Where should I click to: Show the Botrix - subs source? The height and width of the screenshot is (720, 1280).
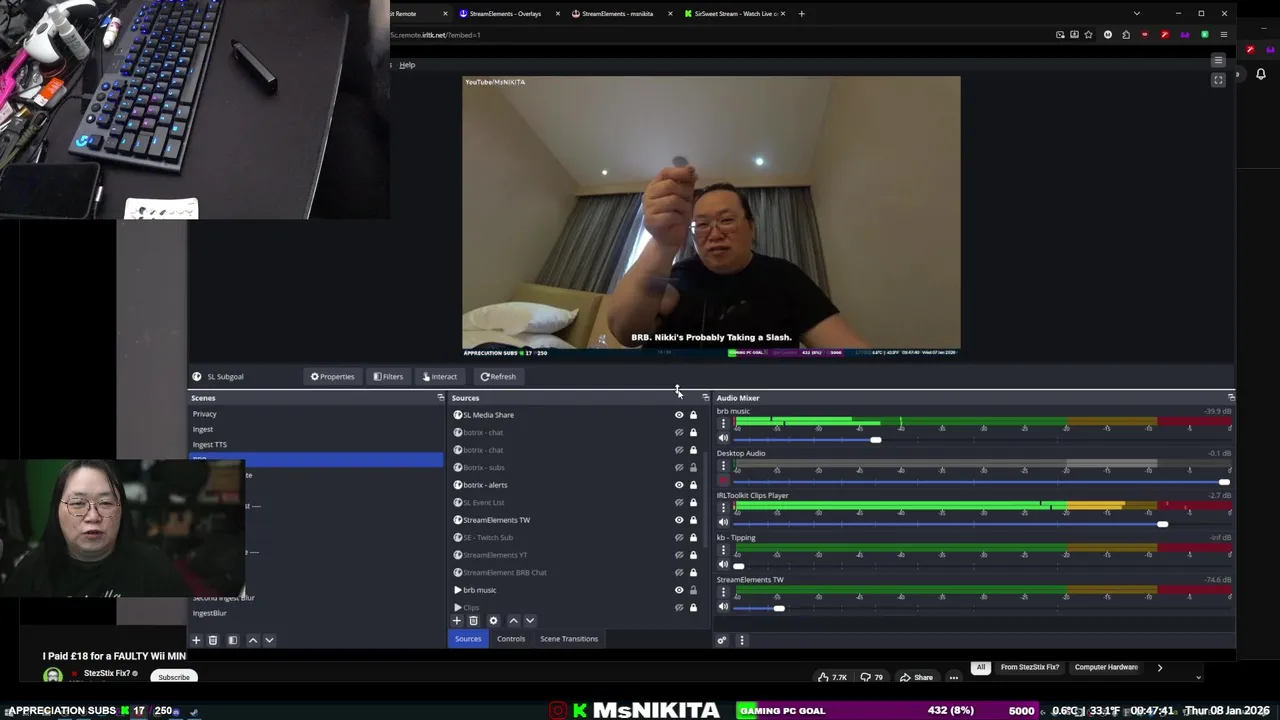pyautogui.click(x=679, y=467)
